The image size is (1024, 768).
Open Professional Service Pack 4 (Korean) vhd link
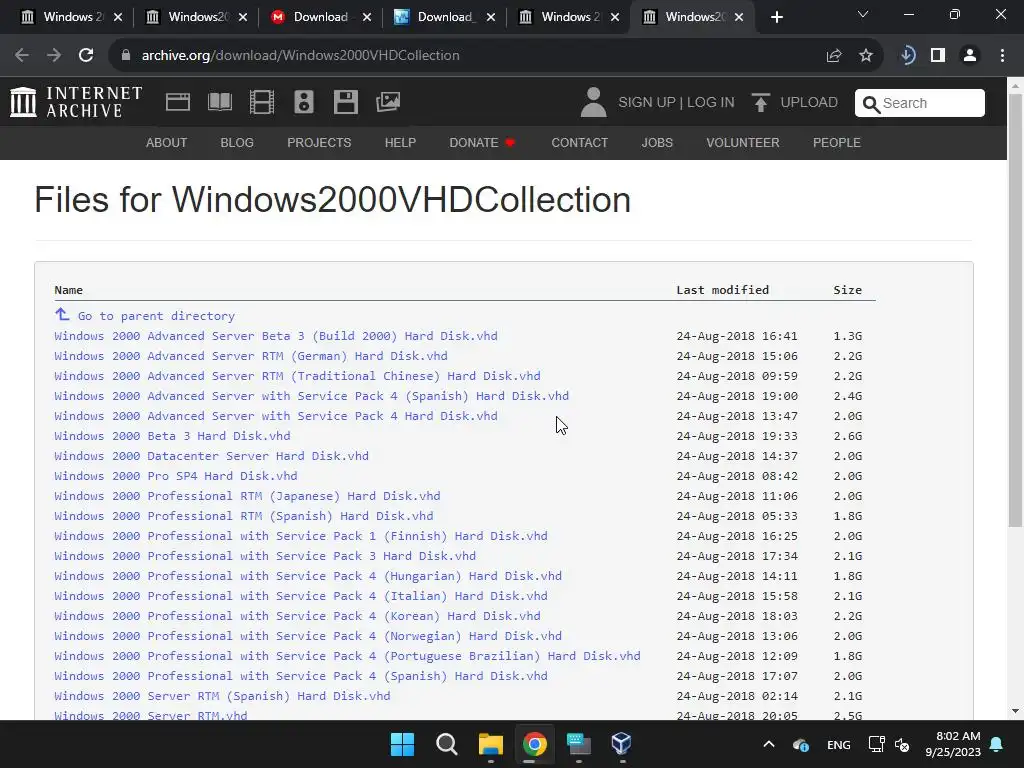pyautogui.click(x=297, y=616)
